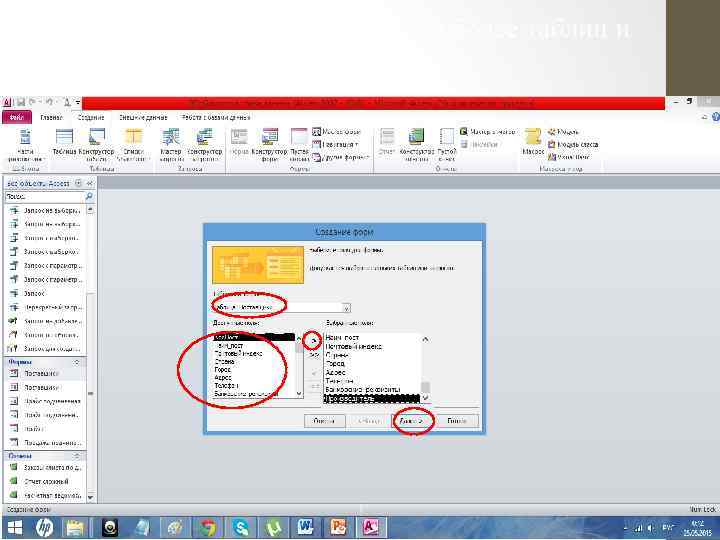This screenshot has width=720, height=540.
Task: Open PowerPoint from the taskbar
Action: pyautogui.click(x=338, y=527)
